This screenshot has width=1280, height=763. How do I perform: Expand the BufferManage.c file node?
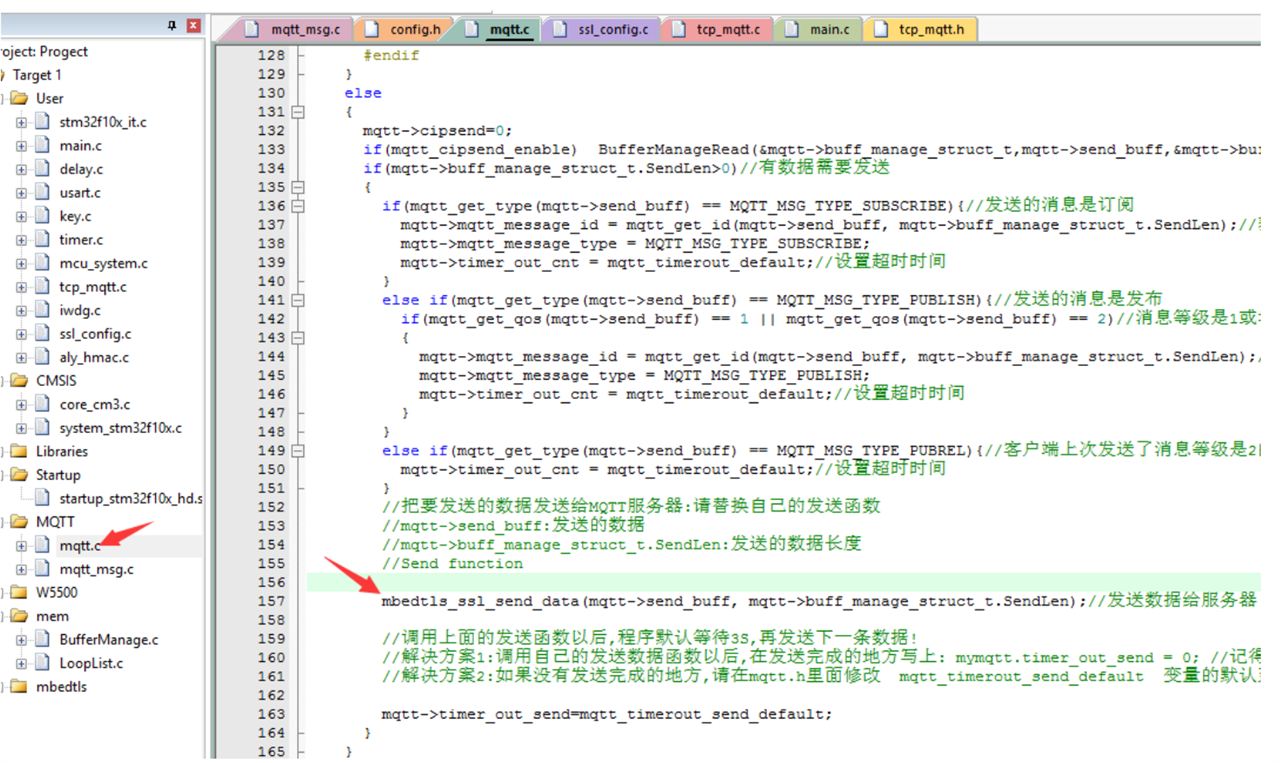point(22,639)
